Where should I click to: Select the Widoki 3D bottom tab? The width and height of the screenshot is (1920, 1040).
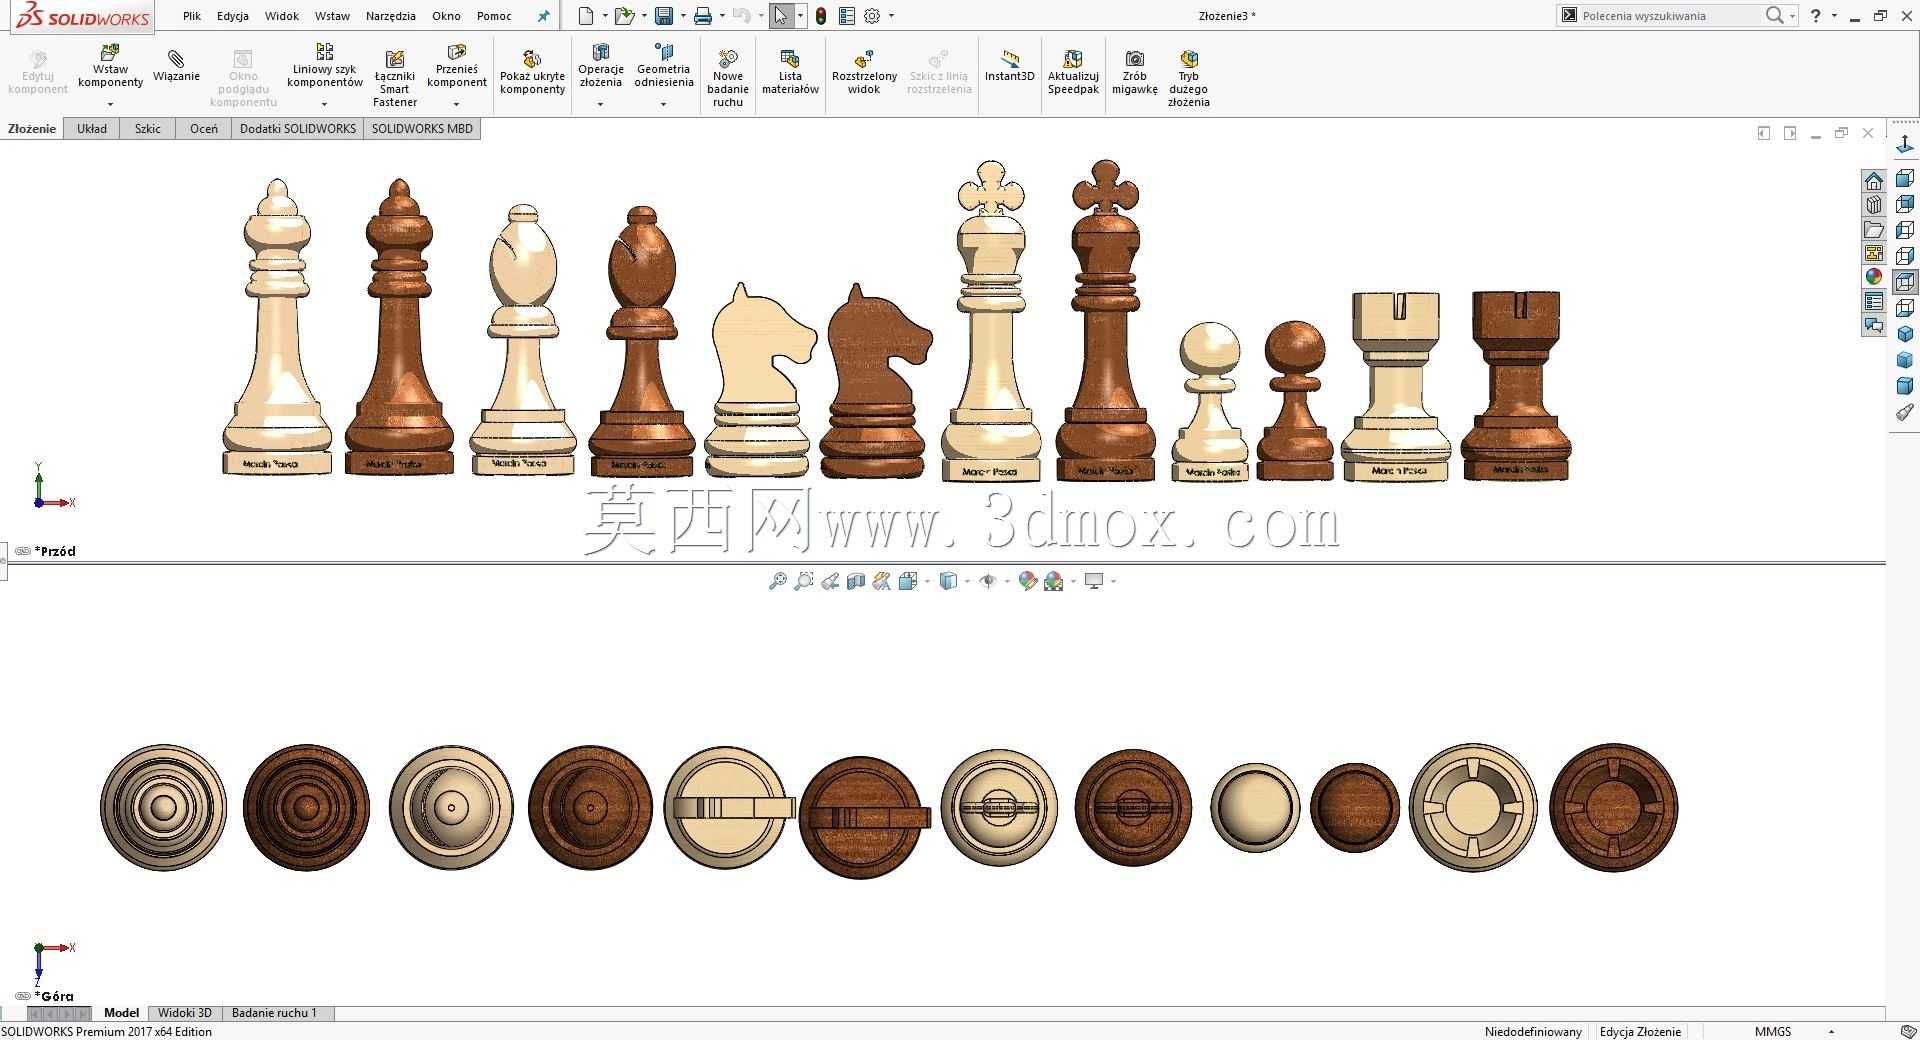tap(185, 1013)
